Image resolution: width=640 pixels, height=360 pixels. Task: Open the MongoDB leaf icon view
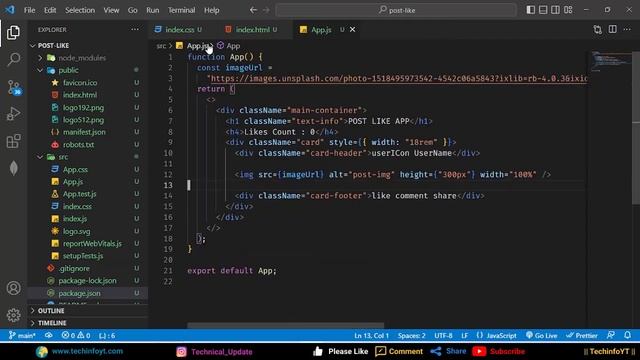13,168
